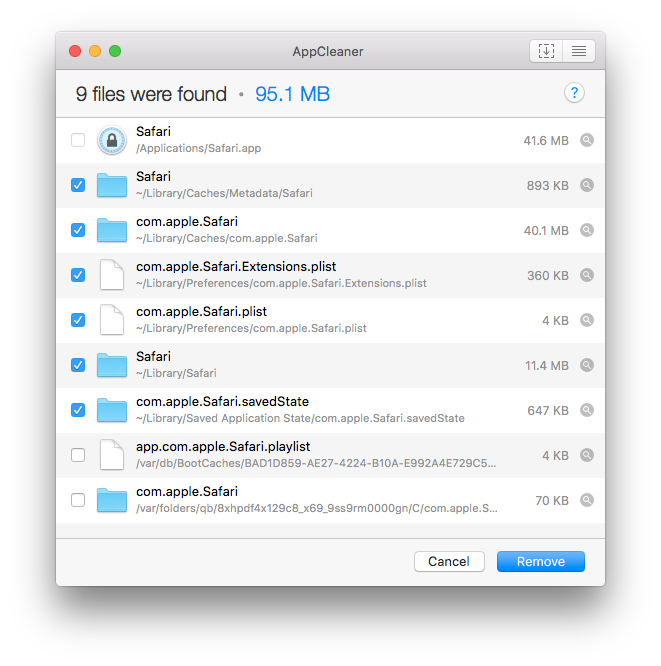Show the 893 KB Safari folder in Finder

587,185
